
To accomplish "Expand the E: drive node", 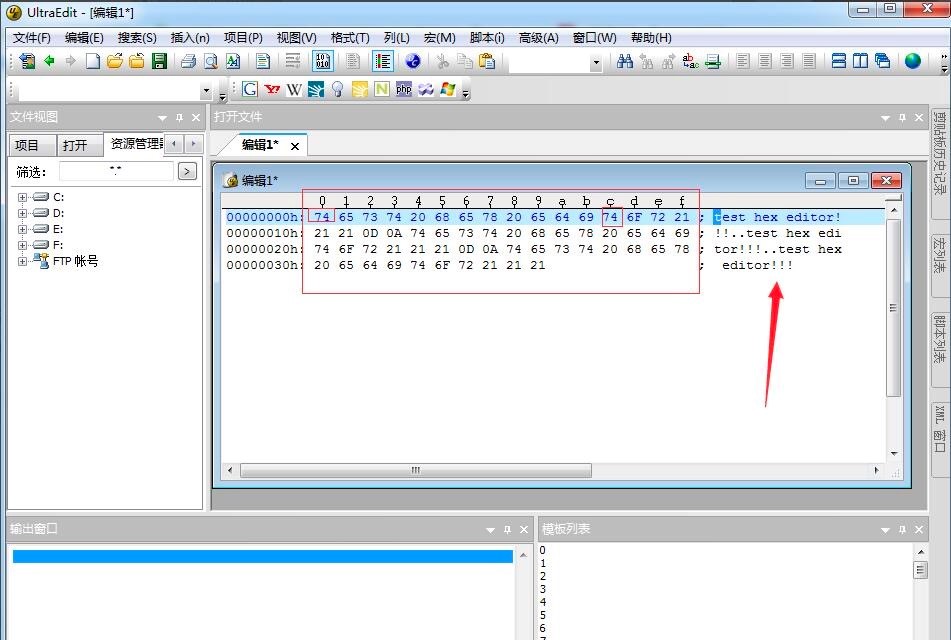I will click(x=22, y=229).
